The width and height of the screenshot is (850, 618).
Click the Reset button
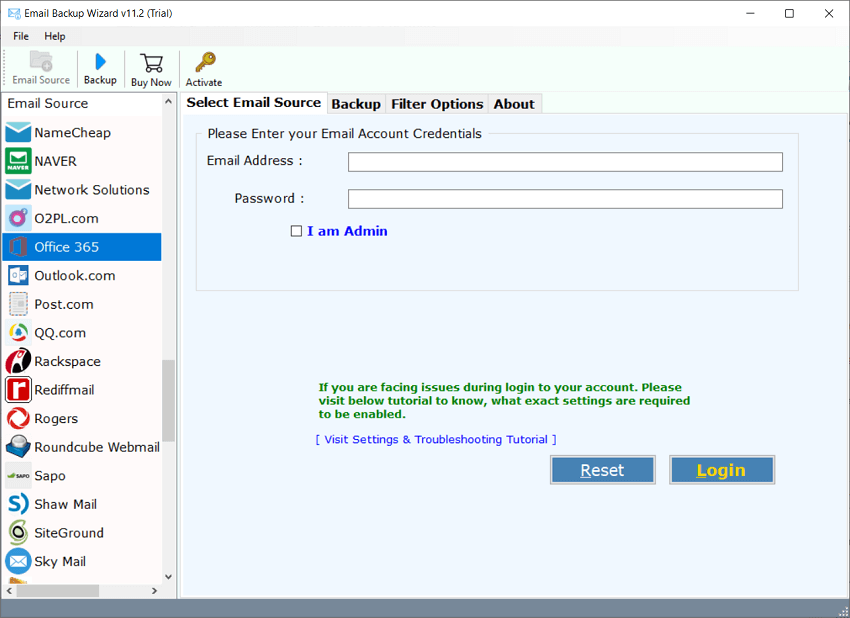602,470
